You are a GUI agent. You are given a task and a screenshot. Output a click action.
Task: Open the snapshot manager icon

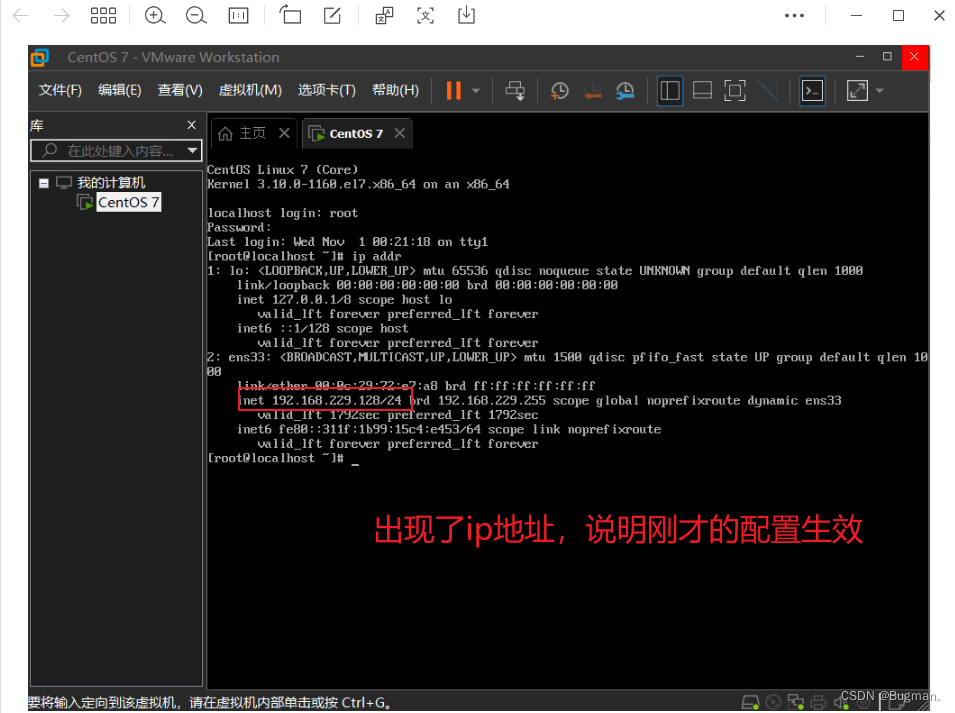pyautogui.click(x=625, y=91)
